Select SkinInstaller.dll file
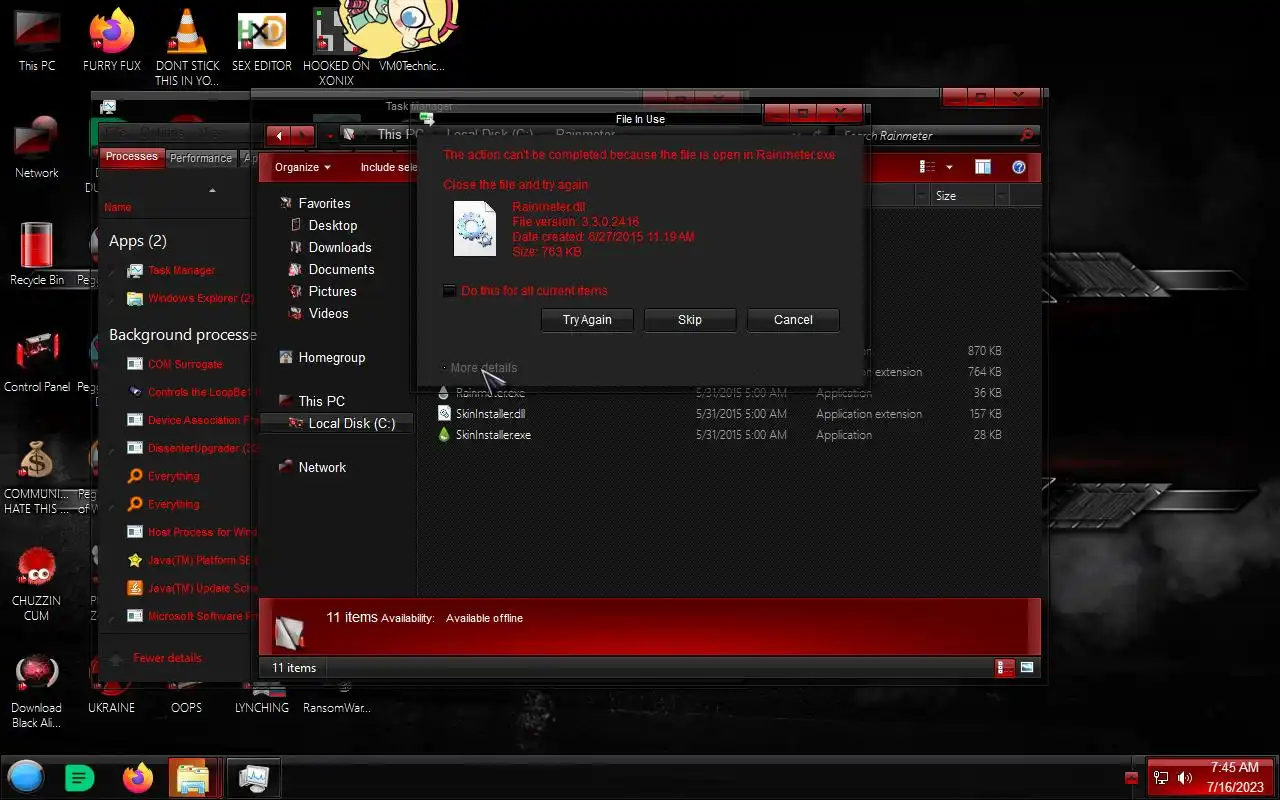This screenshot has height=800, width=1280. point(490,414)
